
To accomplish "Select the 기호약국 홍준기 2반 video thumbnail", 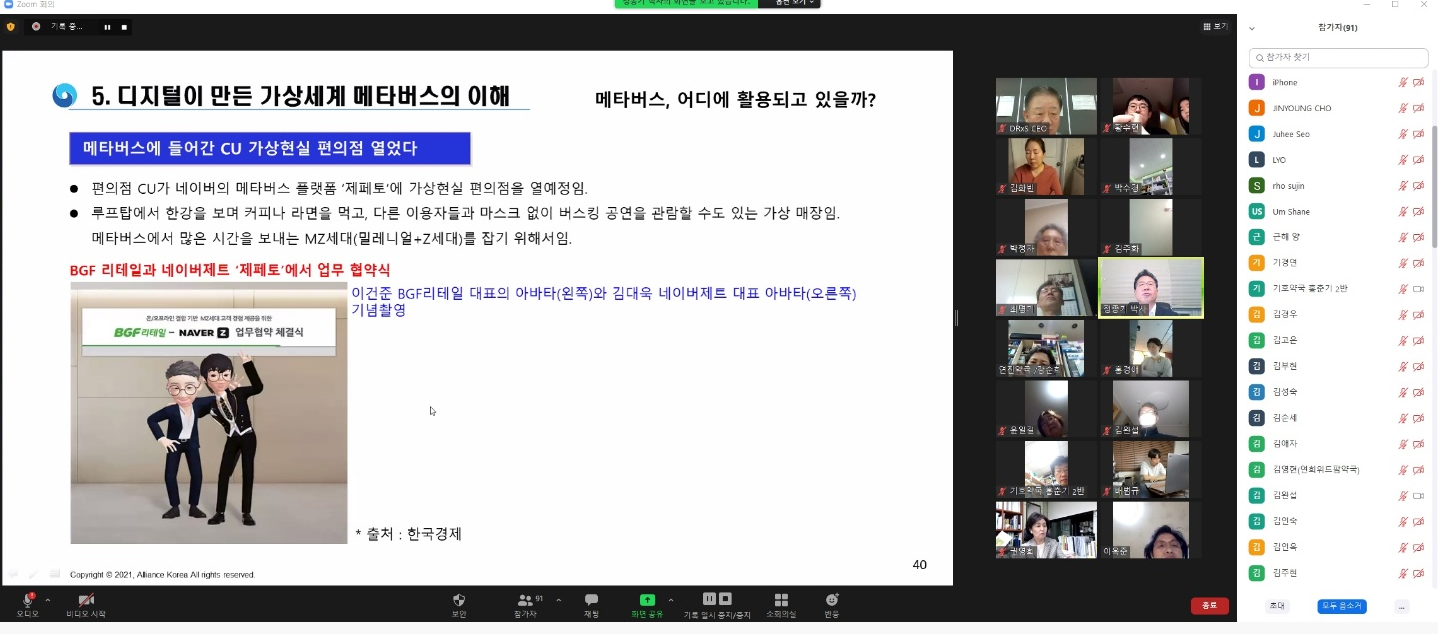I will (1046, 469).
